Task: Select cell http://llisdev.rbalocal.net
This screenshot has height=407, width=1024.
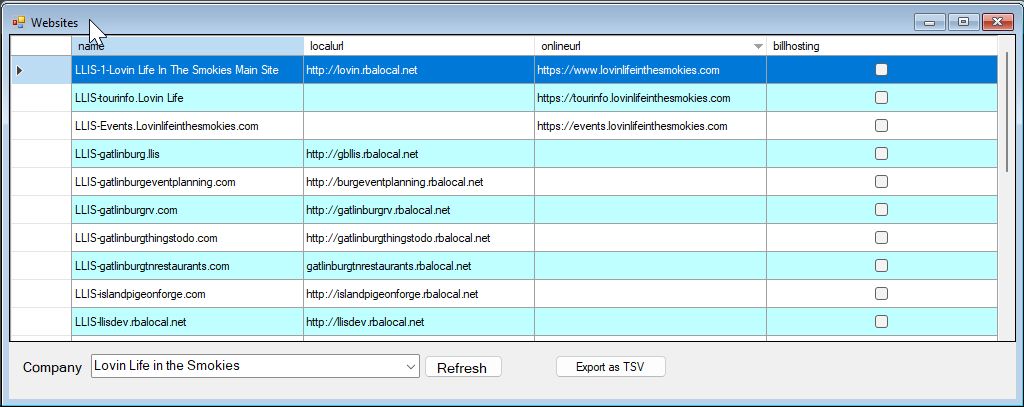Action: tap(419, 322)
